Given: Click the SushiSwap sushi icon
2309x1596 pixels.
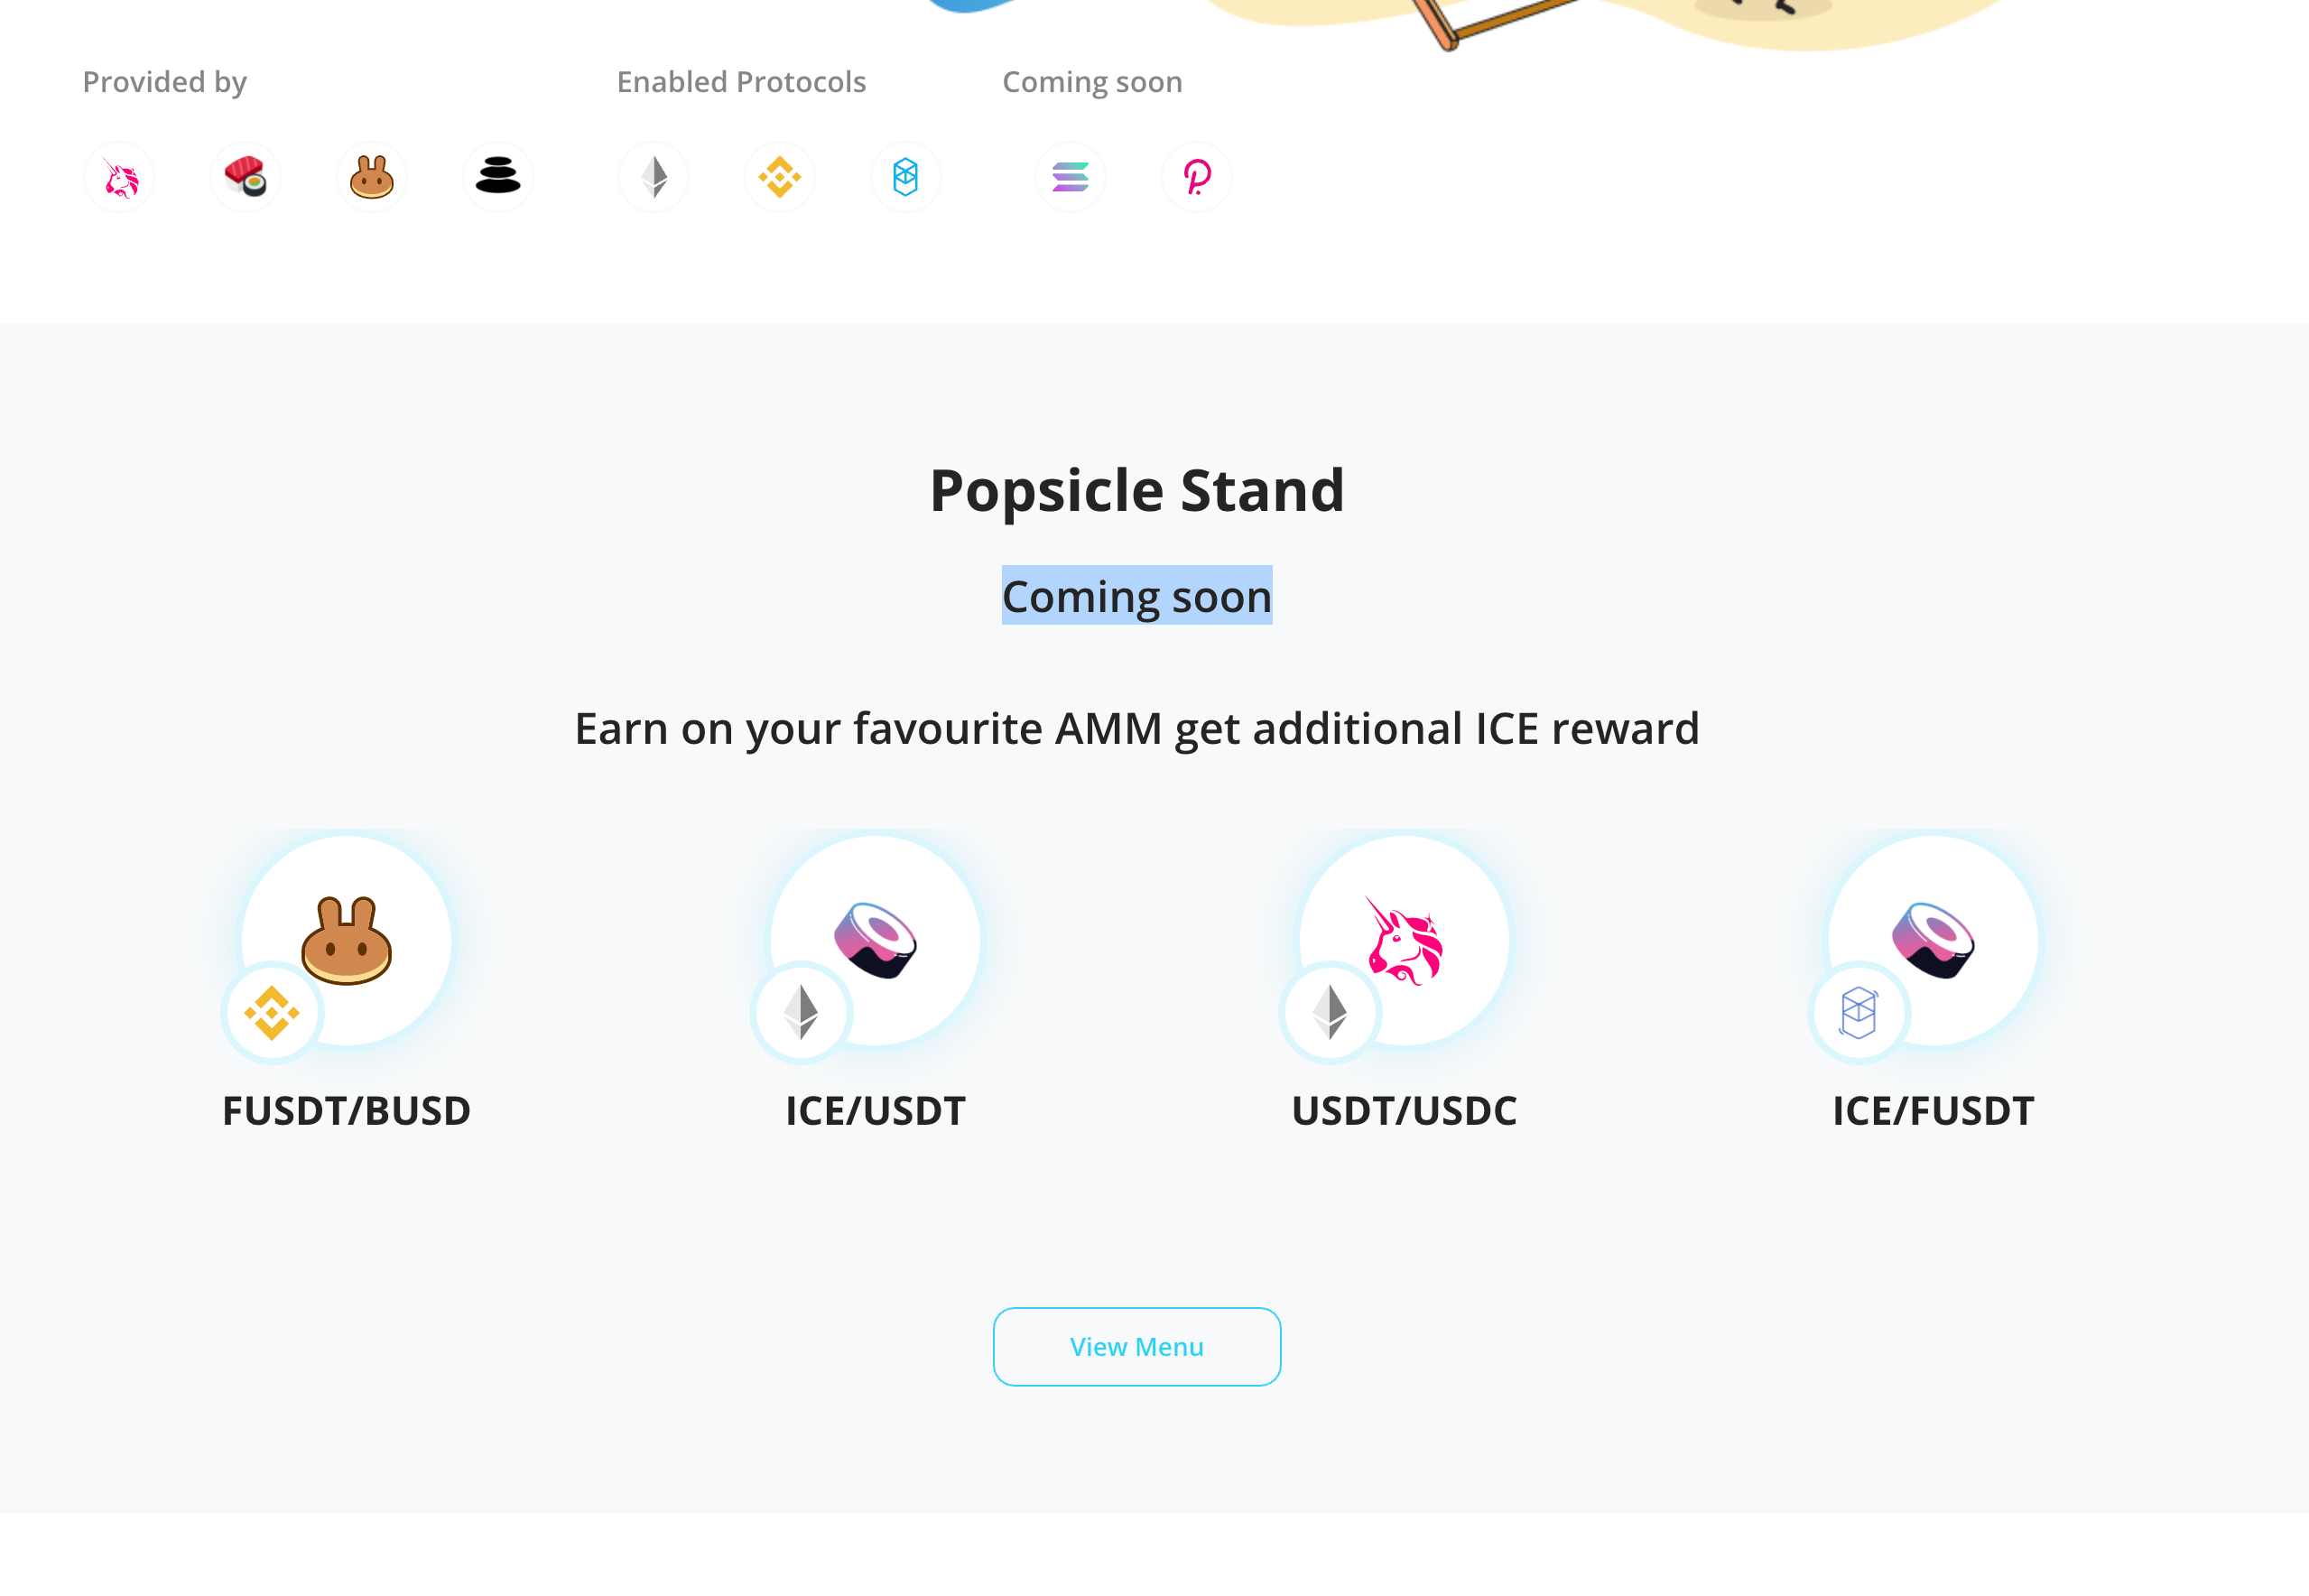Looking at the screenshot, I should [245, 176].
